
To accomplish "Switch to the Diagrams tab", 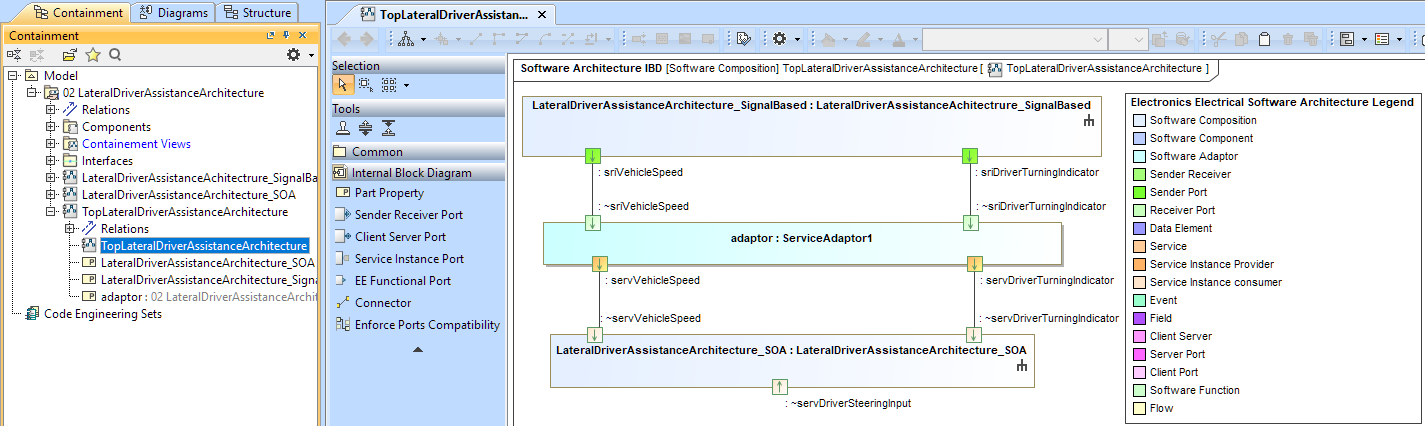I will coord(174,13).
